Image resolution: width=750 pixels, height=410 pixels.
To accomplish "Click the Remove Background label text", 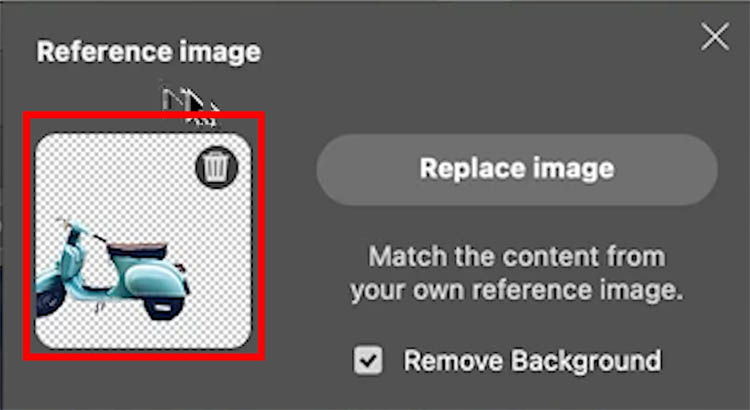I will pos(532,360).
